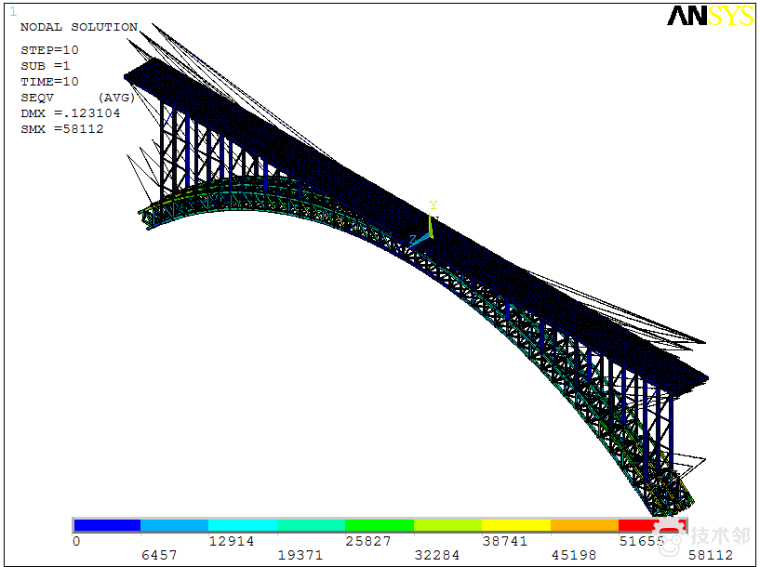Pick the bright green legend color band
Image resolution: width=760 pixels, height=567 pixels.
[379, 525]
